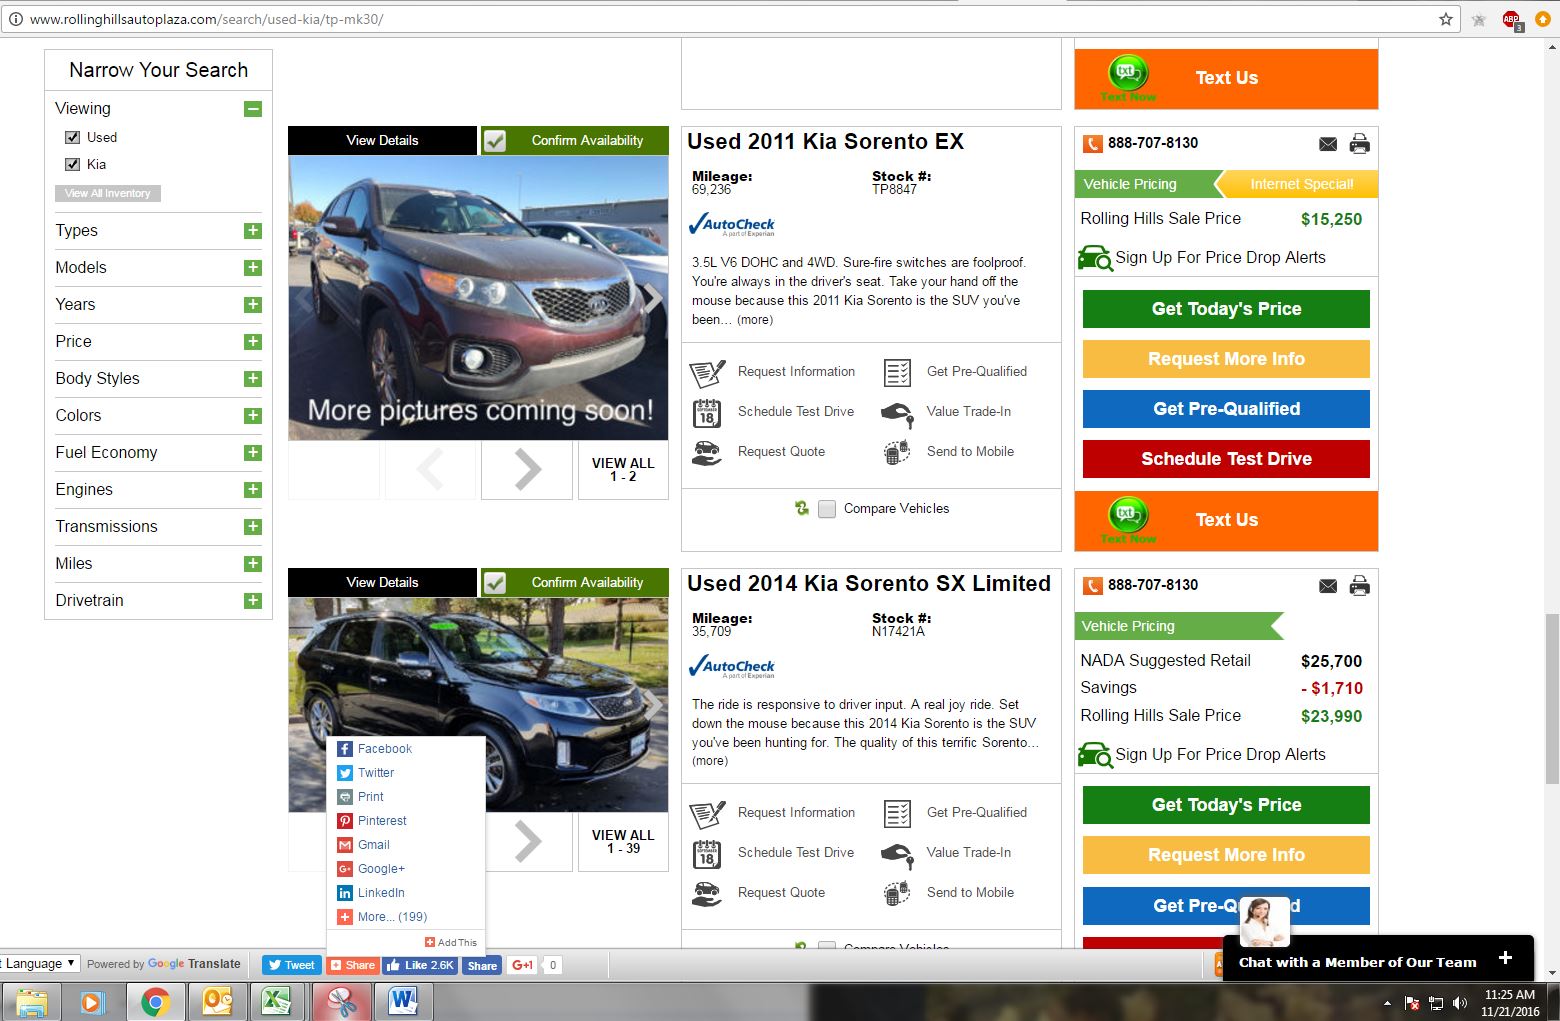Click the email envelope icon for 2011 Sorento

point(1327,144)
